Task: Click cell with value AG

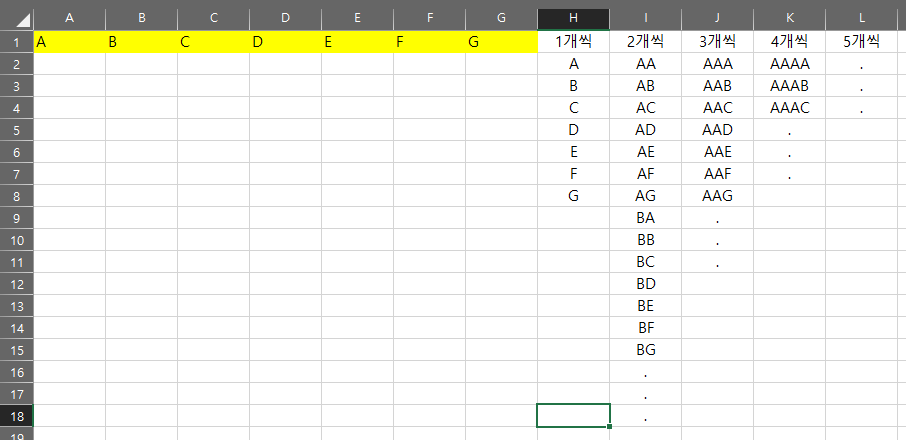Action: coord(645,196)
